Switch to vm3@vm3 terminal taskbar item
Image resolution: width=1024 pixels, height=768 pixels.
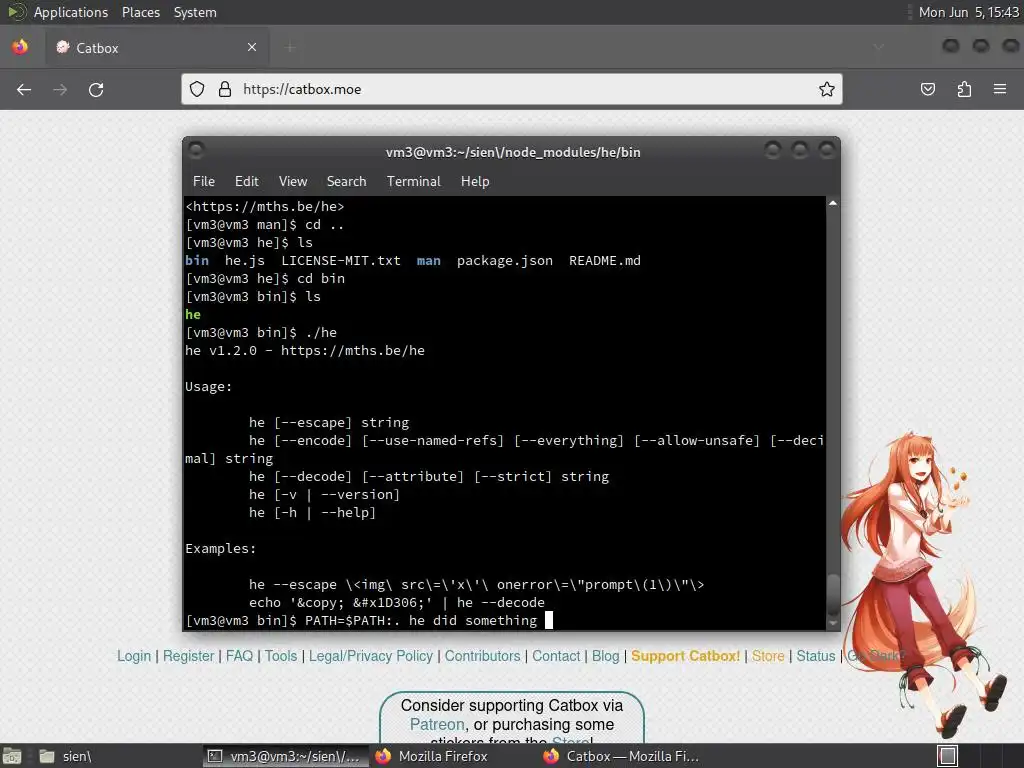click(x=285, y=756)
